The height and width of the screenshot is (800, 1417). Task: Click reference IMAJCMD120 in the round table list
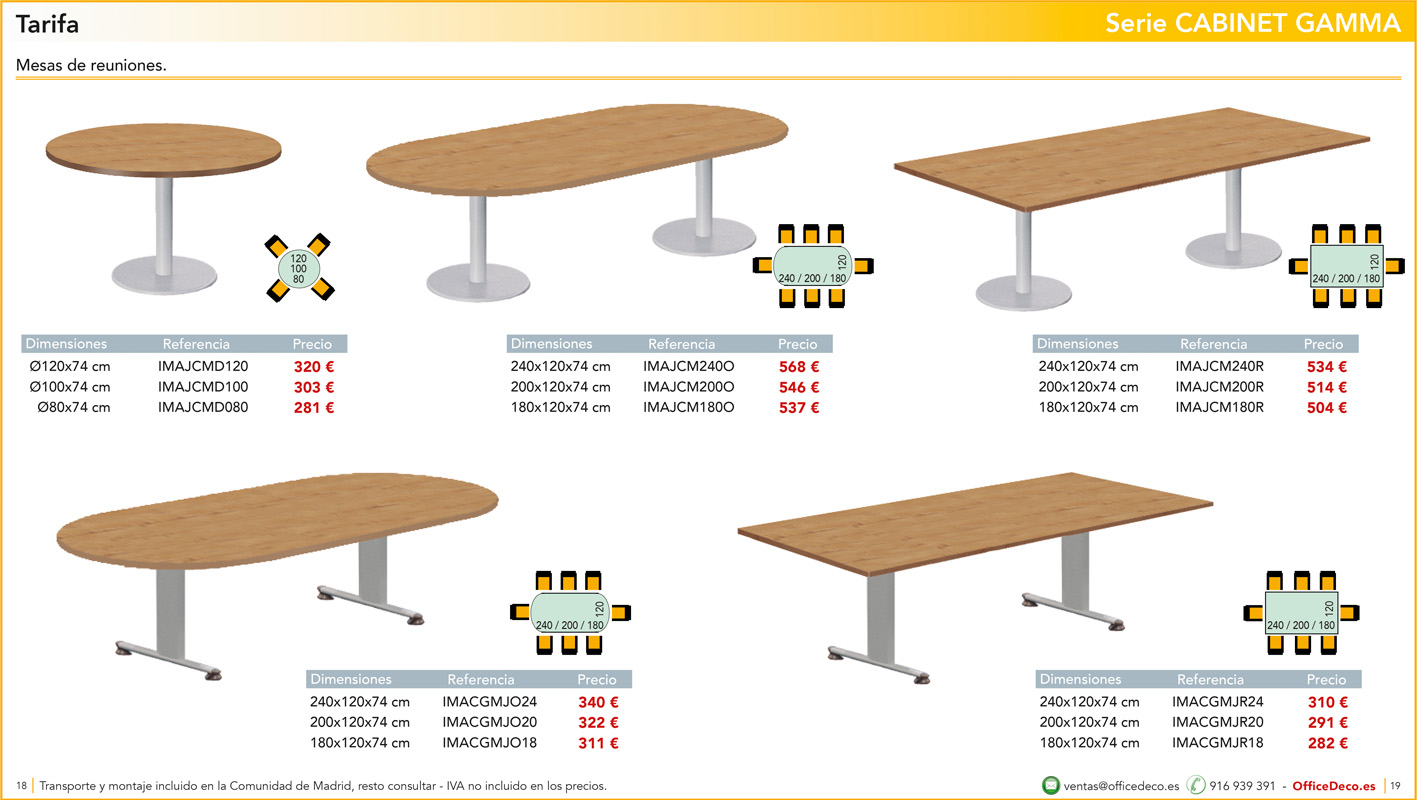[203, 367]
